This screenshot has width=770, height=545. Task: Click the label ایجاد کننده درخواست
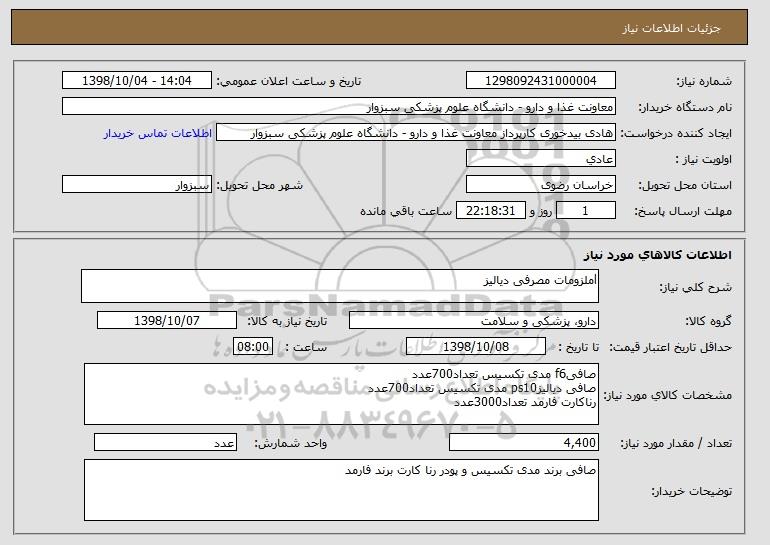[676, 133]
